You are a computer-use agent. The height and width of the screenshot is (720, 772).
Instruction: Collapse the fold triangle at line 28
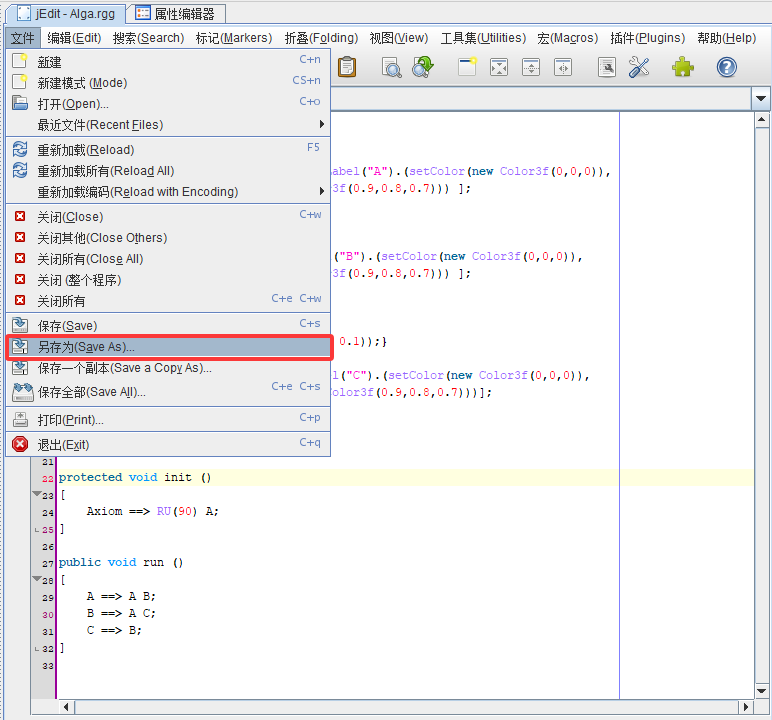click(x=36, y=578)
